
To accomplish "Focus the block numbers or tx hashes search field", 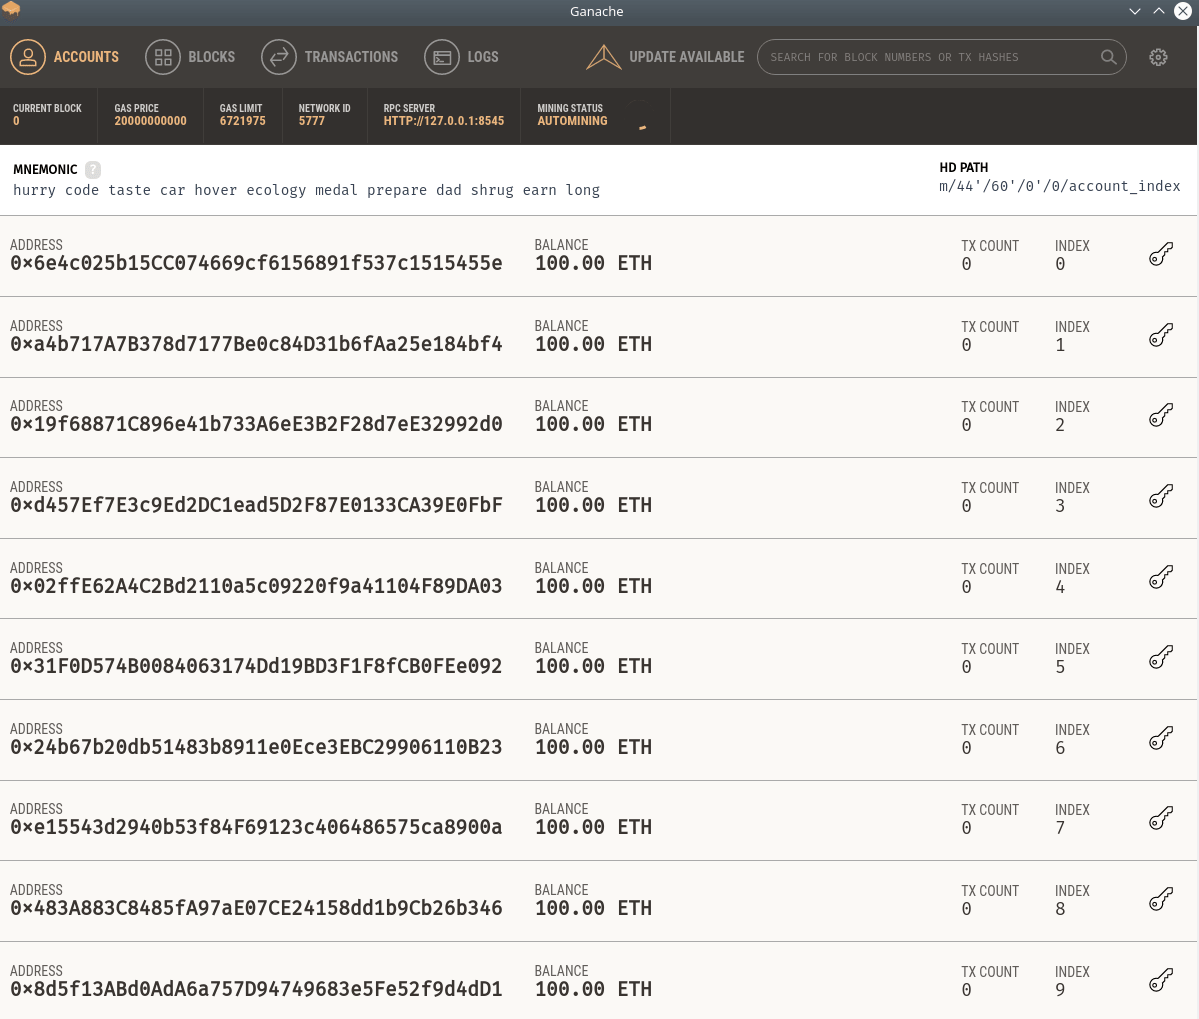I will coord(925,57).
